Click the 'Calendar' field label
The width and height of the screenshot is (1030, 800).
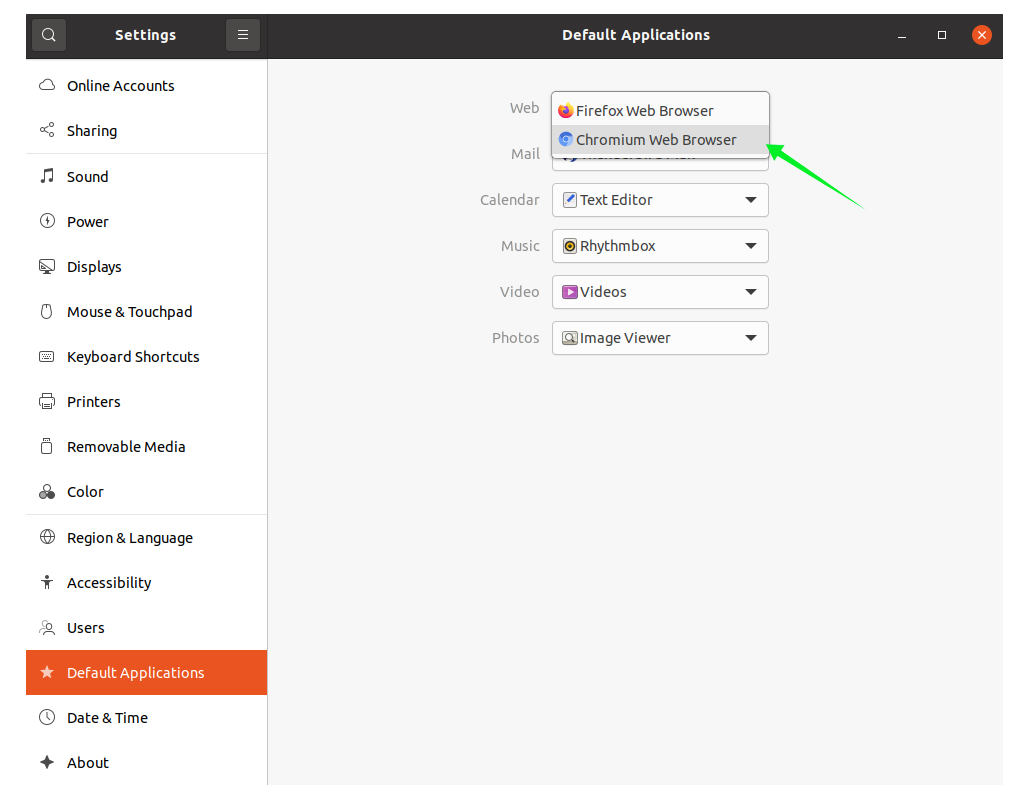pyautogui.click(x=510, y=200)
